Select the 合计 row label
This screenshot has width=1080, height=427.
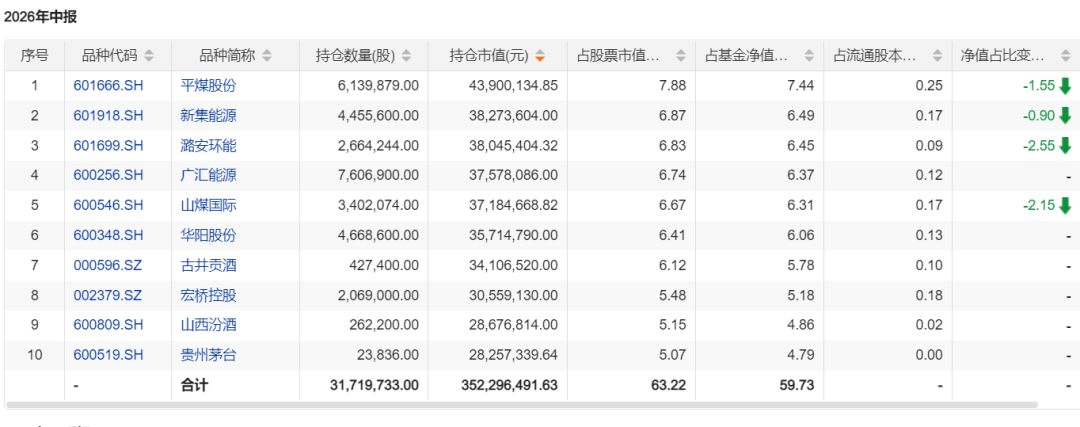coord(194,386)
